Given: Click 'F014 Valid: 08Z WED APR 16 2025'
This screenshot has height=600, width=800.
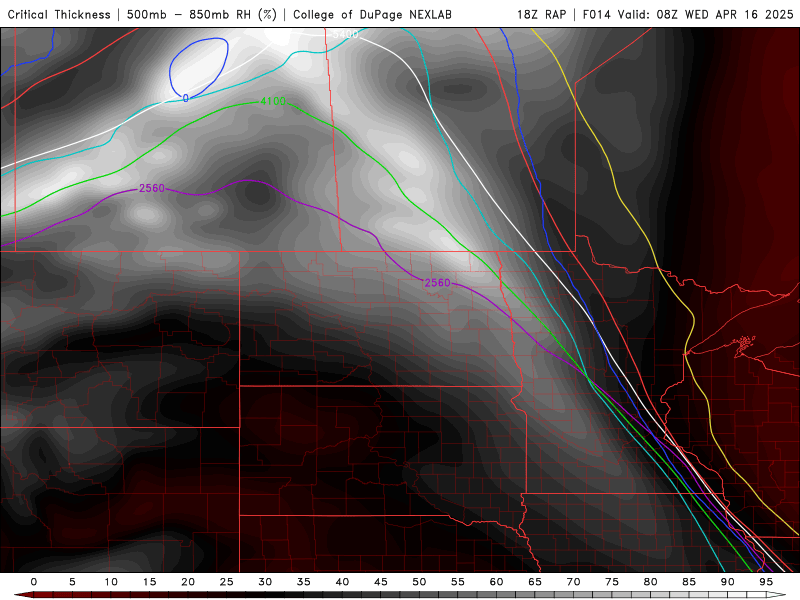Looking at the screenshot, I should pyautogui.click(x=688, y=14).
